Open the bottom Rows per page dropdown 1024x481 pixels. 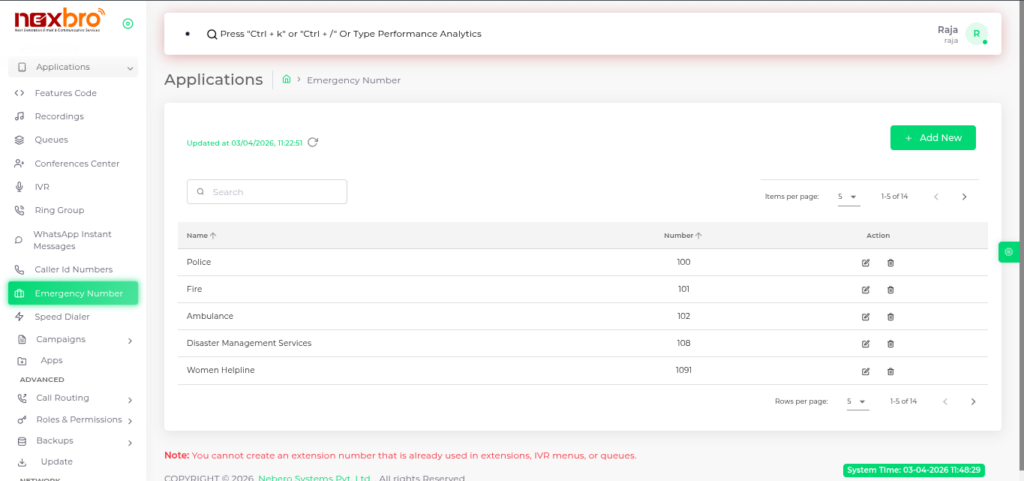coord(857,401)
